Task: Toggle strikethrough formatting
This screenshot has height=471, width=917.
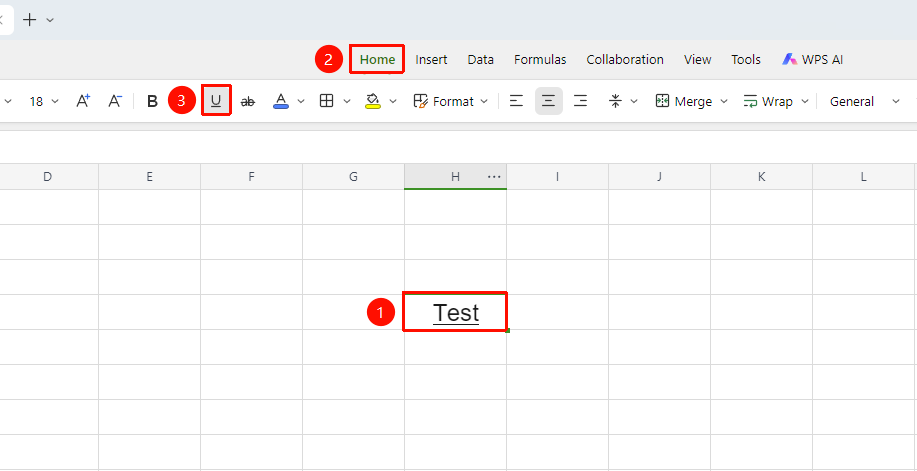Action: (249, 101)
